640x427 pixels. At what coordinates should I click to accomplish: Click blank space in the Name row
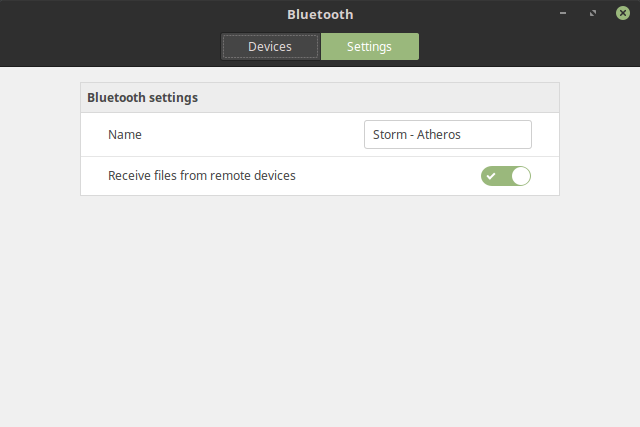point(253,135)
